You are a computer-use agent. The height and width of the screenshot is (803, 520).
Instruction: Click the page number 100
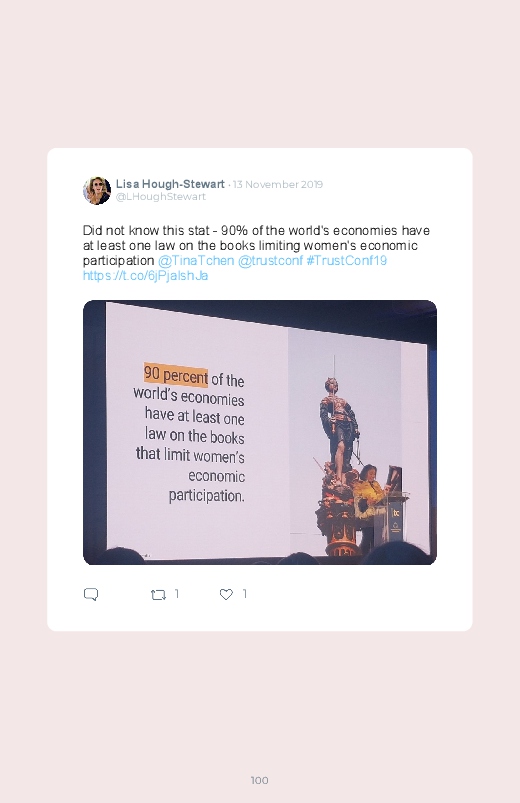point(260,780)
